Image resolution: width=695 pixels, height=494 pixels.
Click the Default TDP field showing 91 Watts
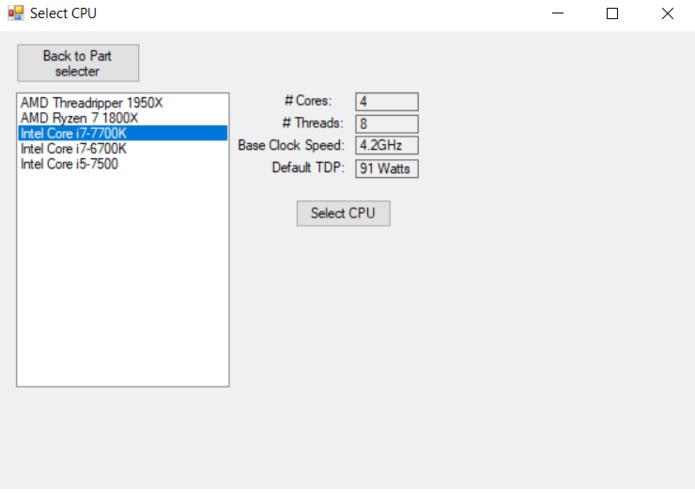387,168
